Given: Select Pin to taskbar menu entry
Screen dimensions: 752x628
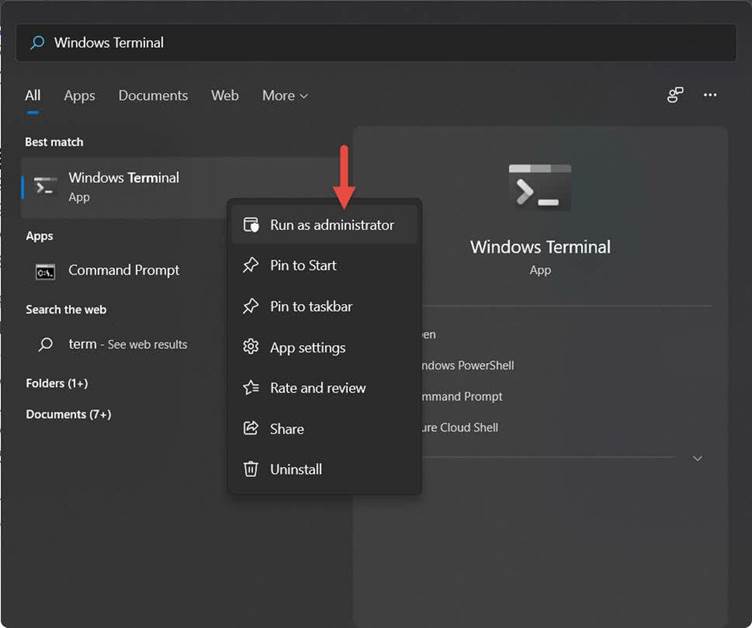Looking at the screenshot, I should [324, 306].
